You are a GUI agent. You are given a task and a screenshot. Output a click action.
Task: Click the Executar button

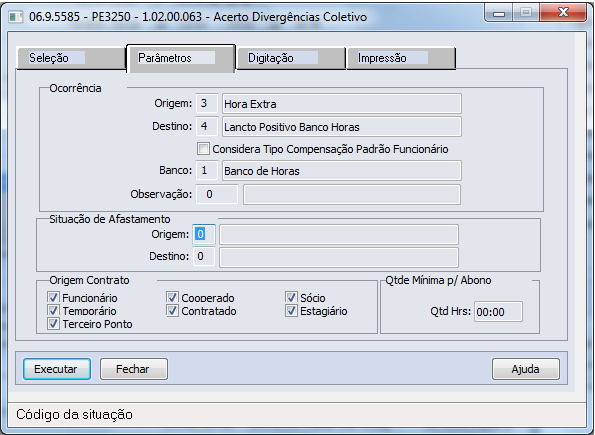click(x=57, y=369)
